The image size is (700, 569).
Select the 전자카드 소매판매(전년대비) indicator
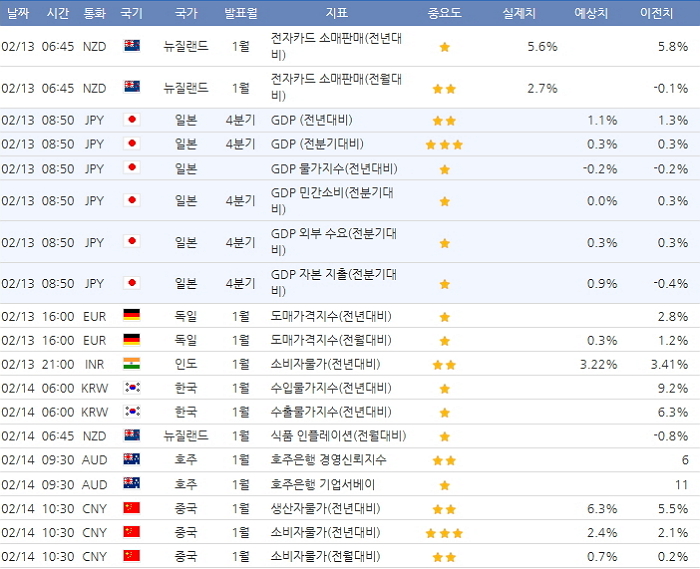pos(336,46)
